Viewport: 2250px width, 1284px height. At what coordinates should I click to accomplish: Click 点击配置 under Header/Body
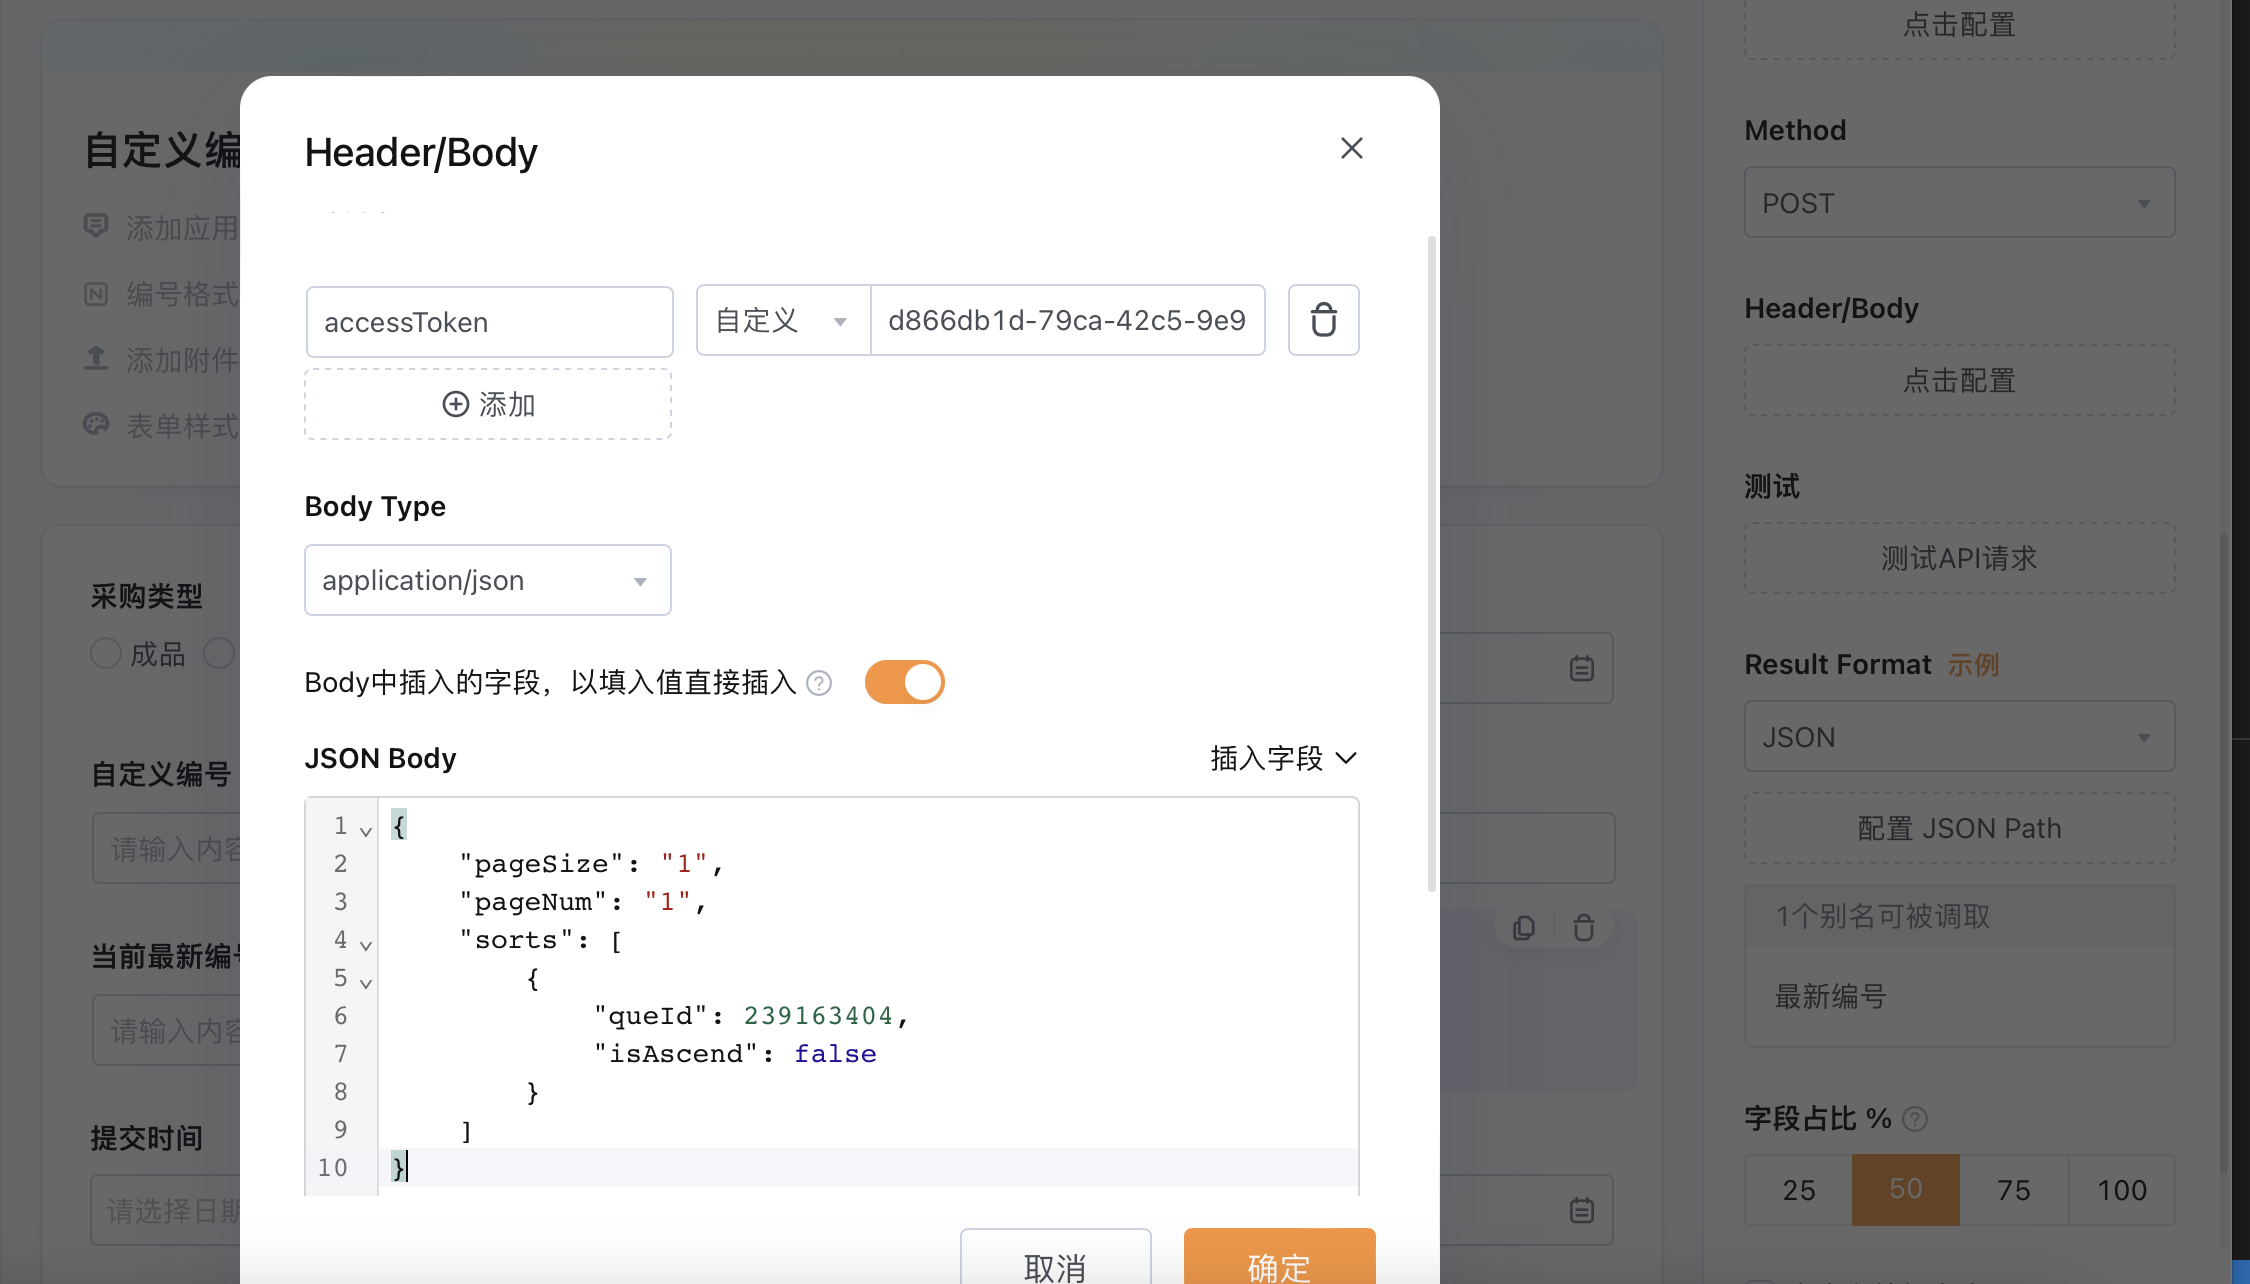tap(1959, 381)
